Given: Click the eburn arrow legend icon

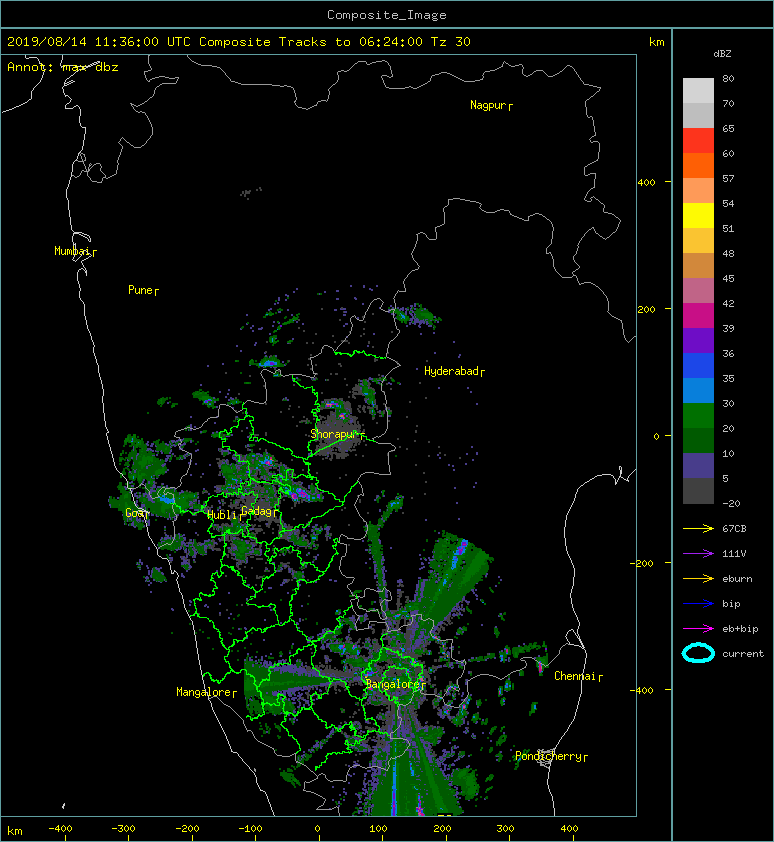Looking at the screenshot, I should [698, 578].
